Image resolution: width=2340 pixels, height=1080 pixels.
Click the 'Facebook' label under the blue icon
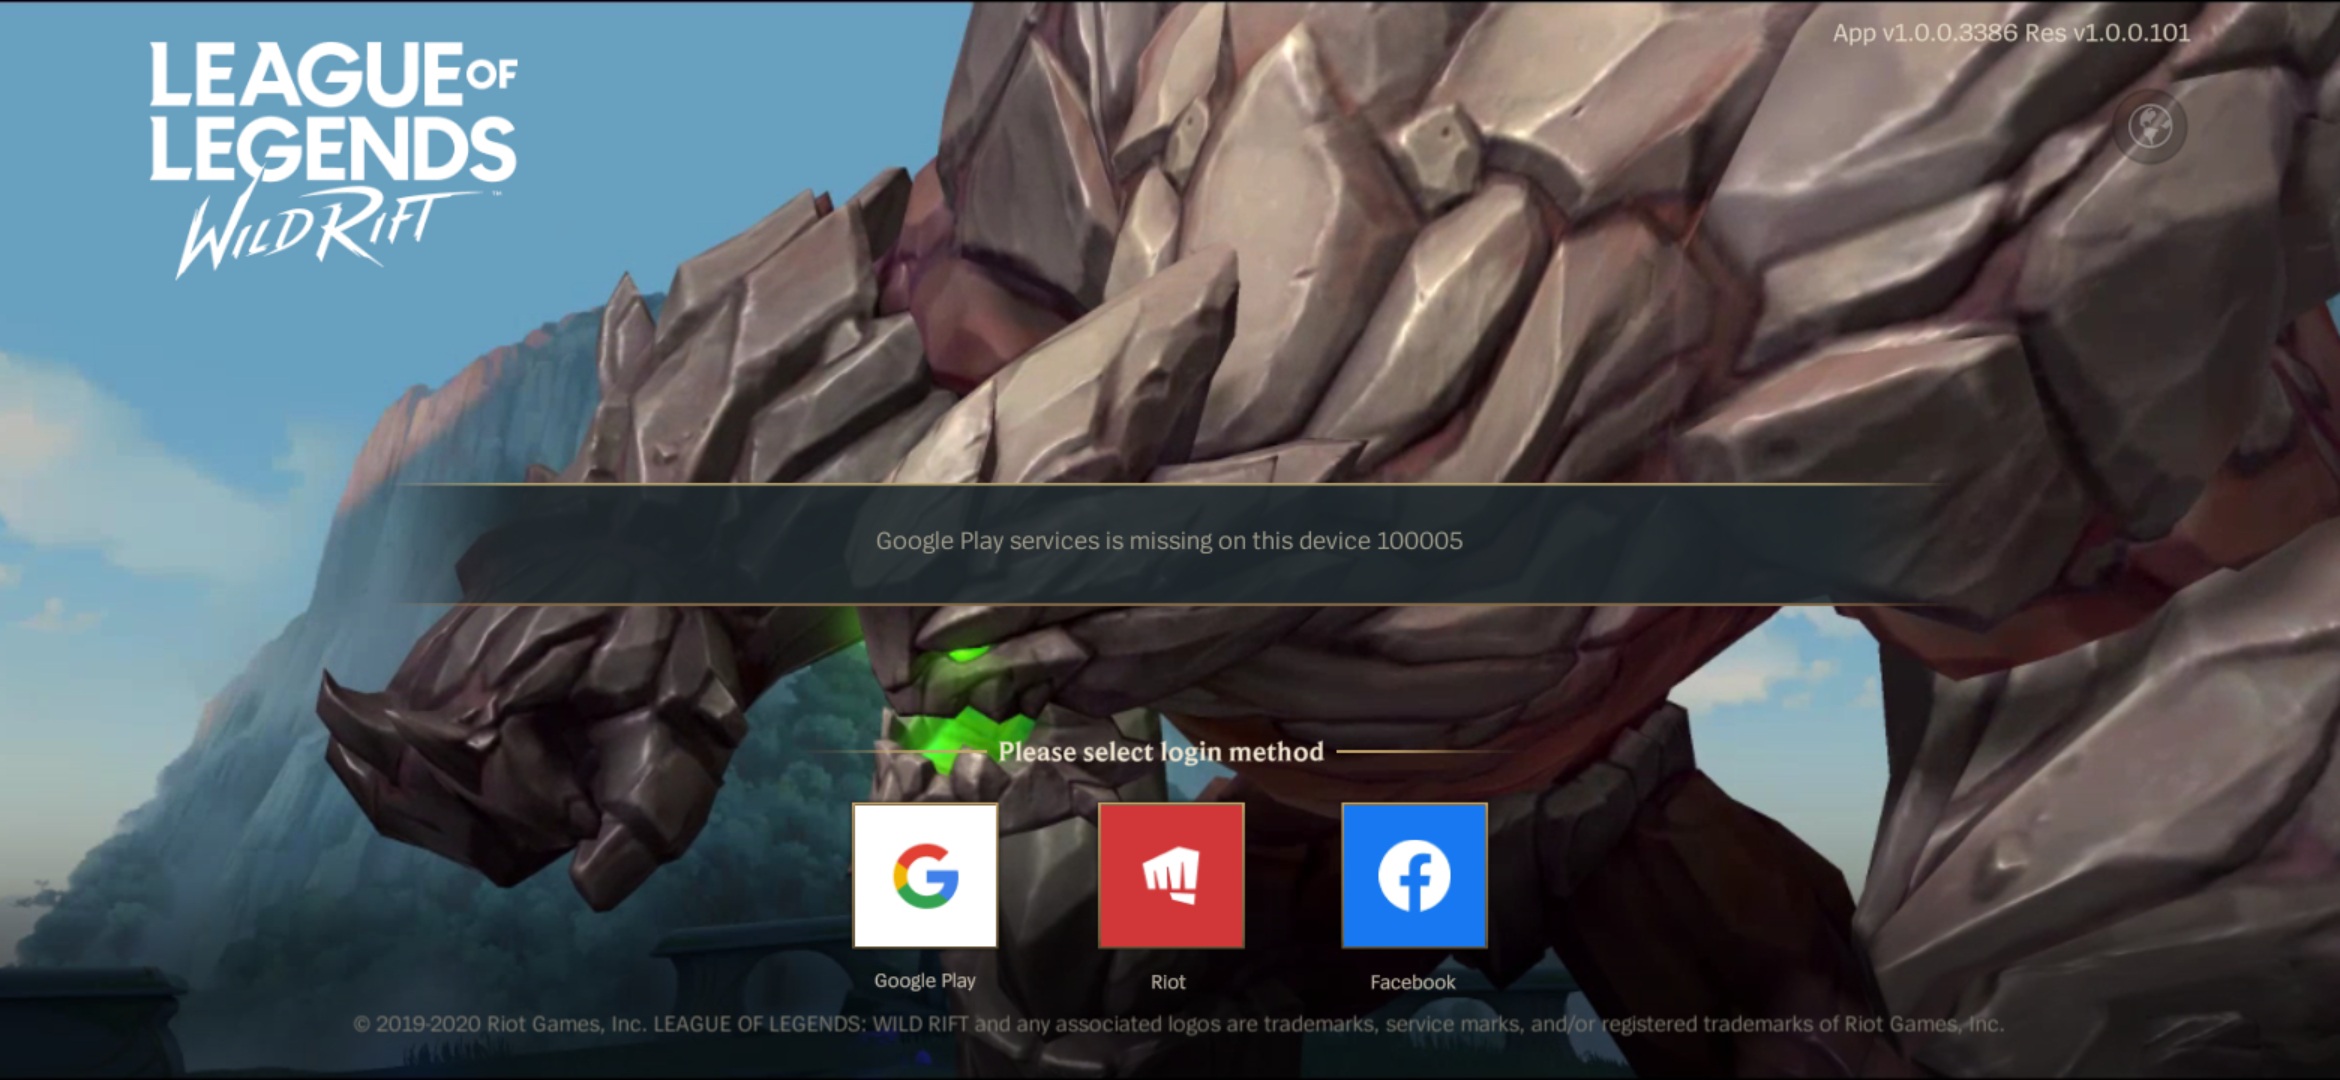click(1412, 982)
